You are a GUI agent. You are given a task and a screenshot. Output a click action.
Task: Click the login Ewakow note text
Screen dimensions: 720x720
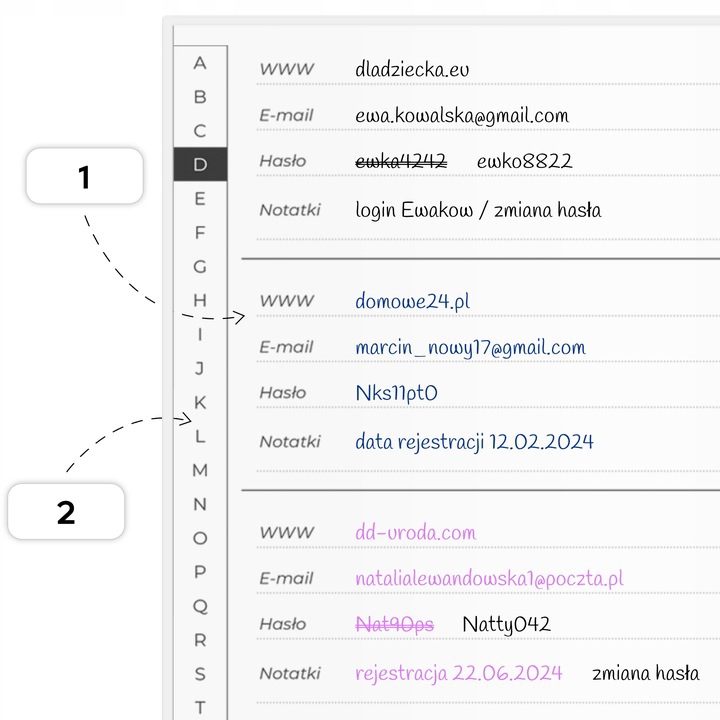(x=478, y=211)
